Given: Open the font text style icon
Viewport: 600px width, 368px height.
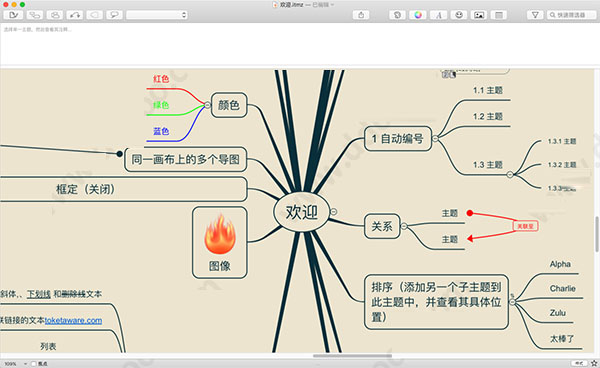Looking at the screenshot, I should [x=439, y=15].
